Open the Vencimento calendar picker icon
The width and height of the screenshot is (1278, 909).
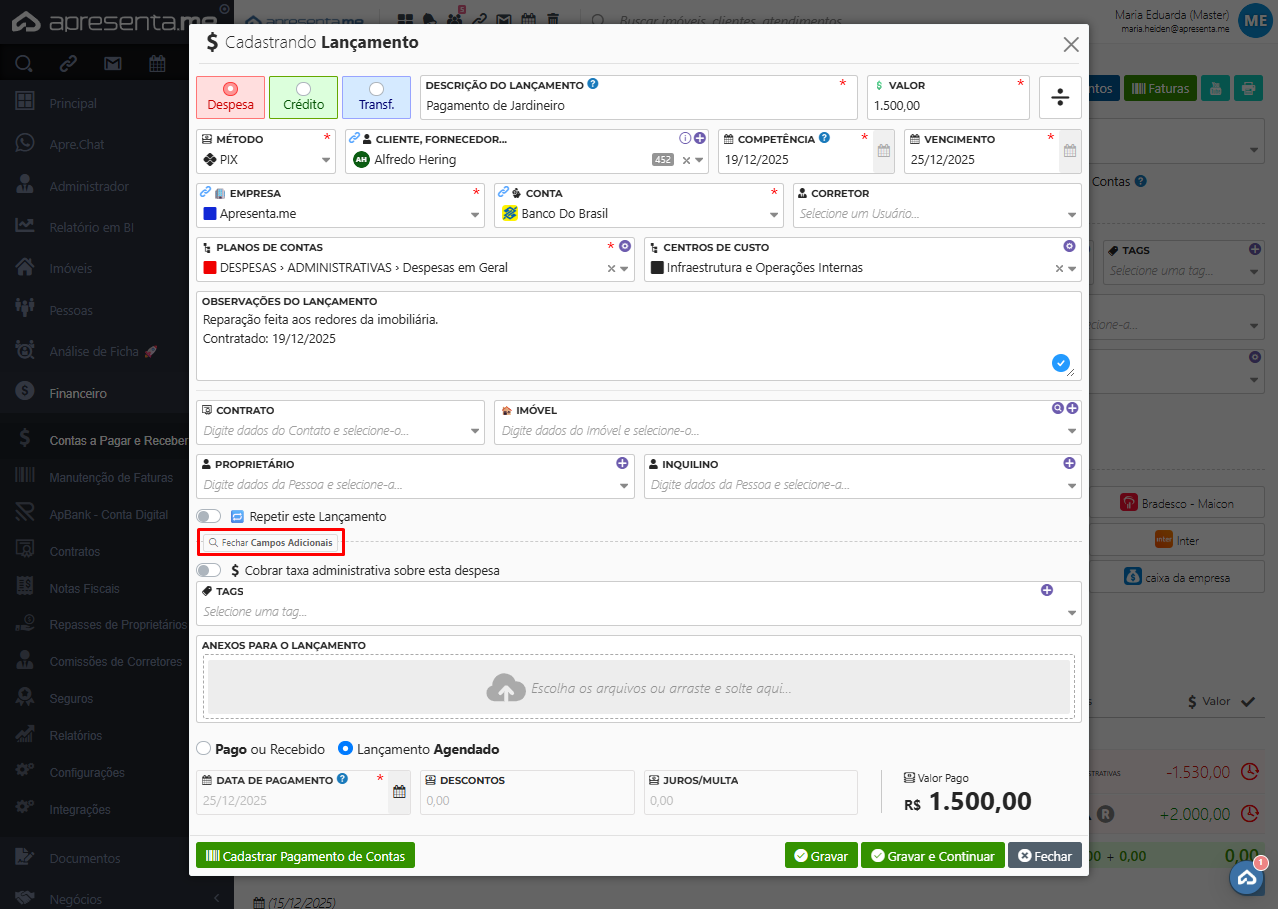point(1069,151)
